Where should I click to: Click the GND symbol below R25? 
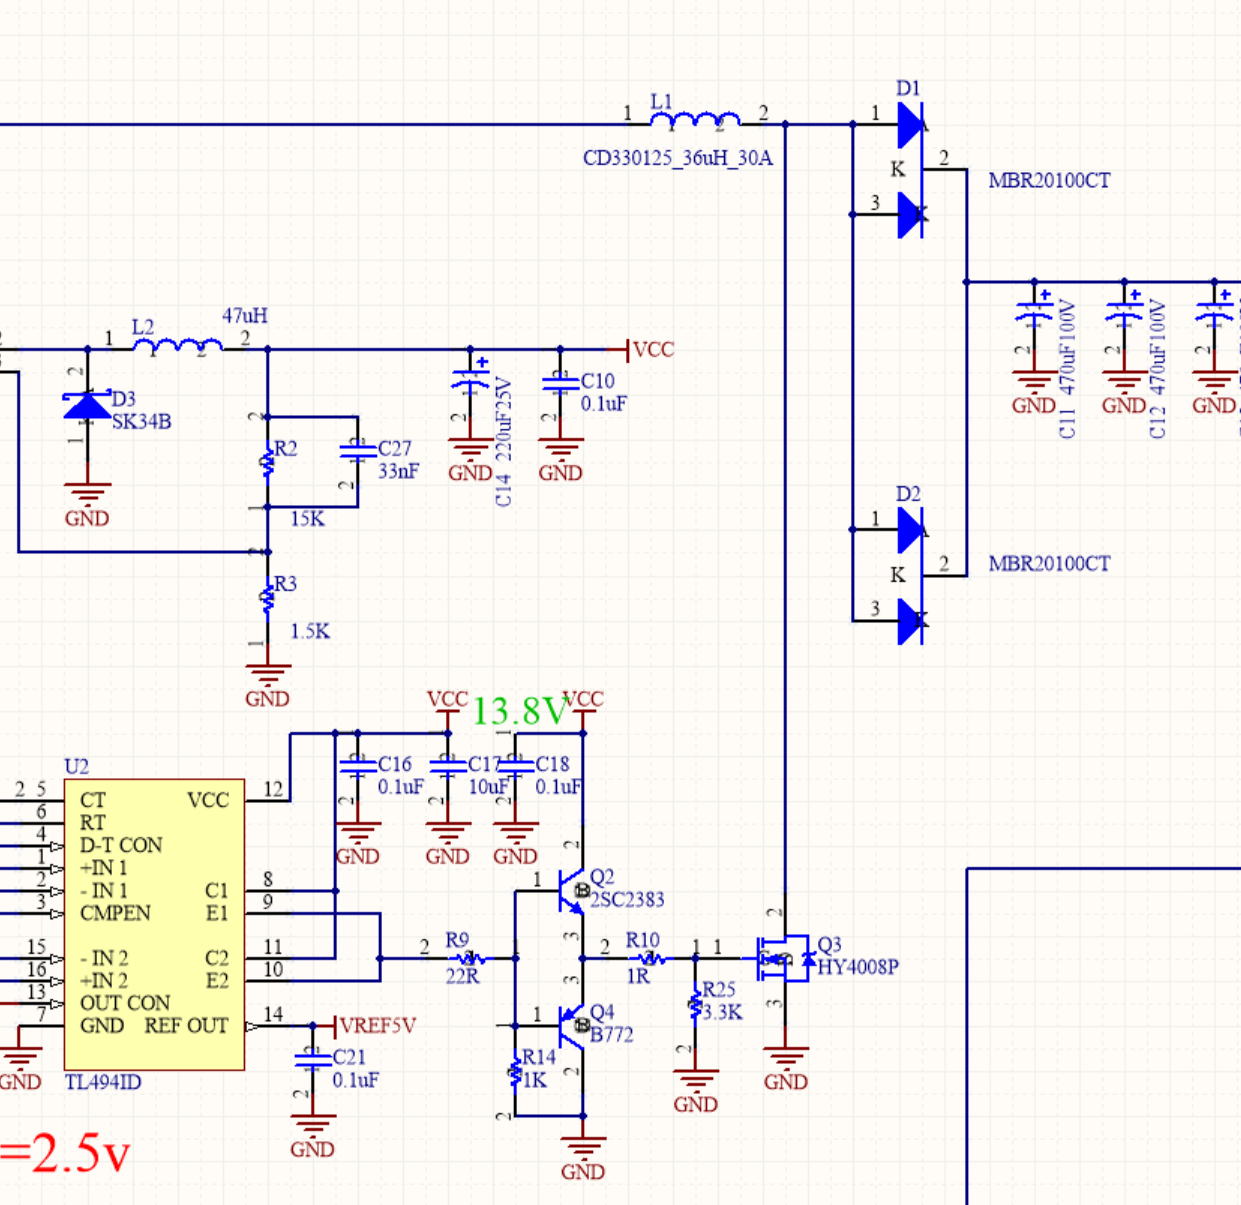click(695, 1091)
